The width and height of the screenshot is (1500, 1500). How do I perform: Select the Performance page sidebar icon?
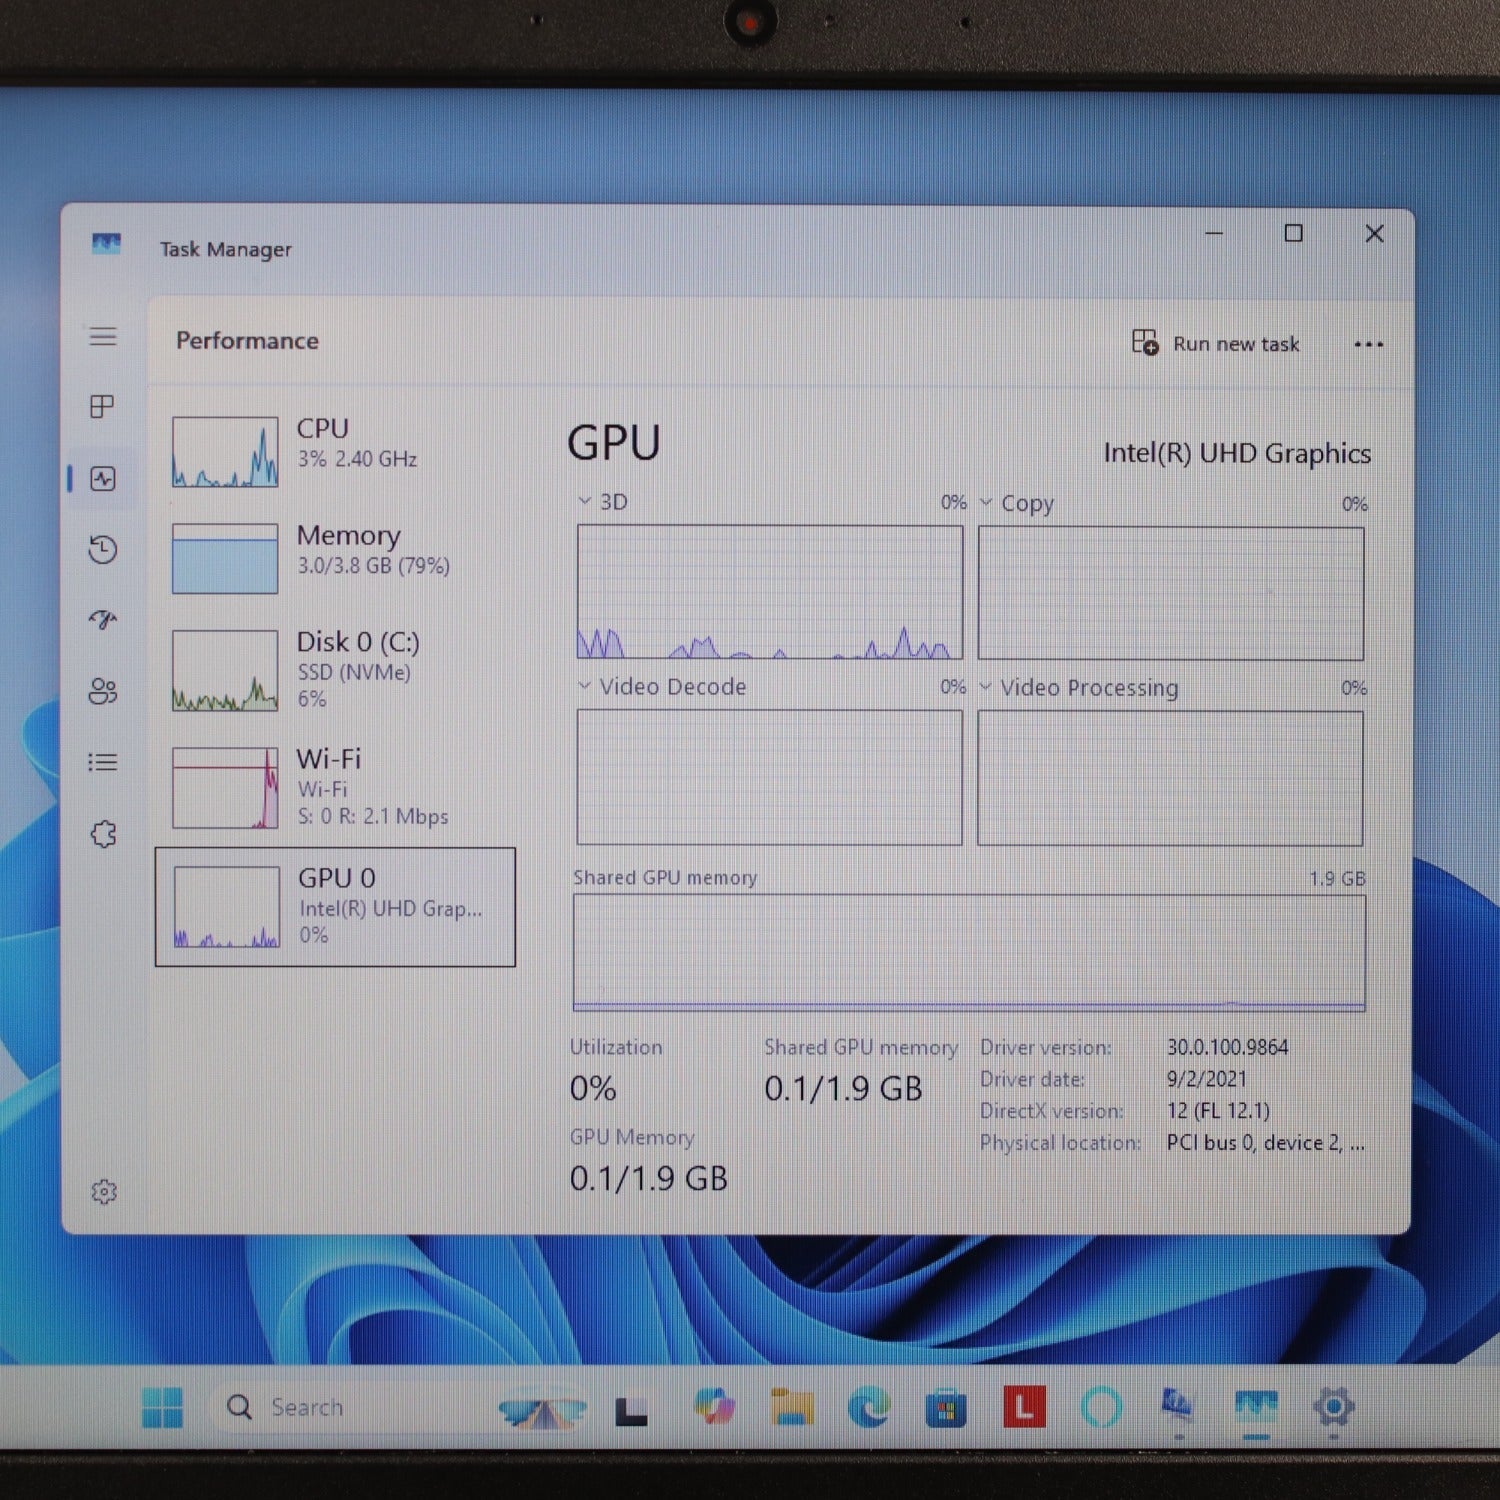[103, 478]
